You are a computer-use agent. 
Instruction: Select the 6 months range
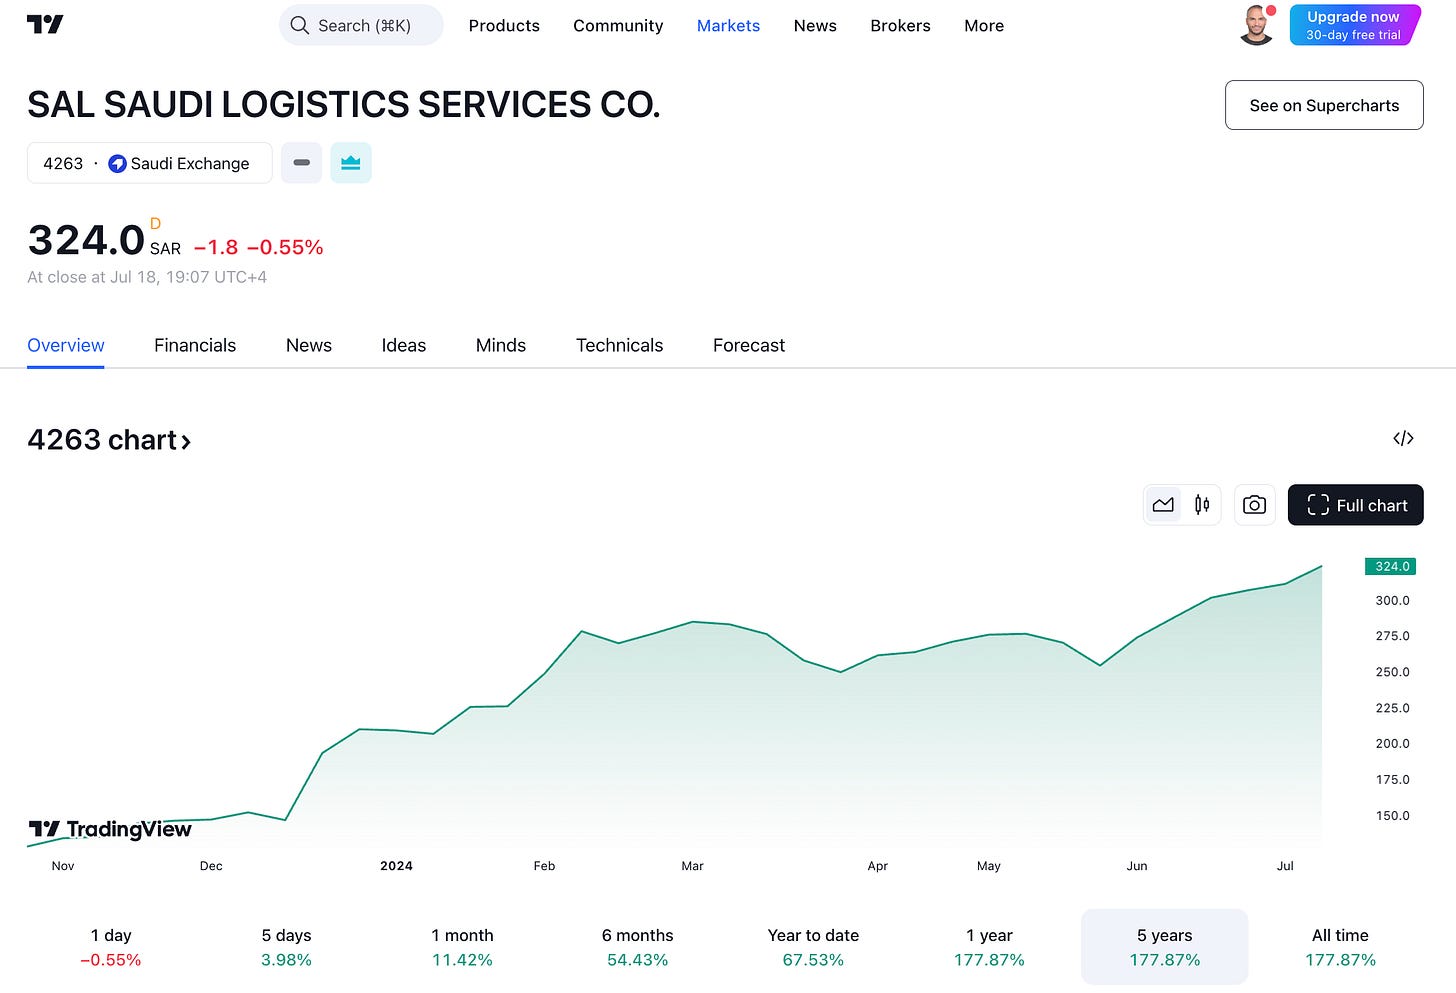(638, 947)
